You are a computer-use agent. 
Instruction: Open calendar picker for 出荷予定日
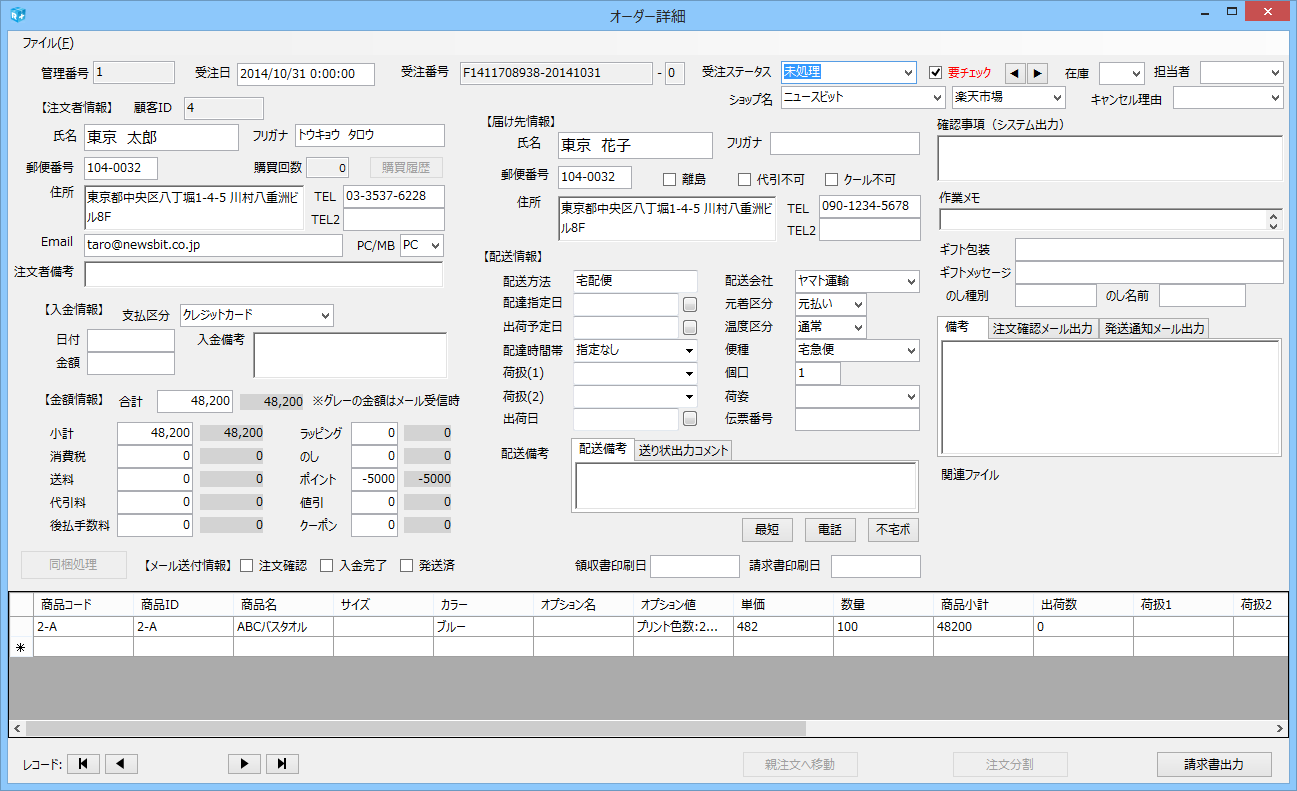click(690, 327)
